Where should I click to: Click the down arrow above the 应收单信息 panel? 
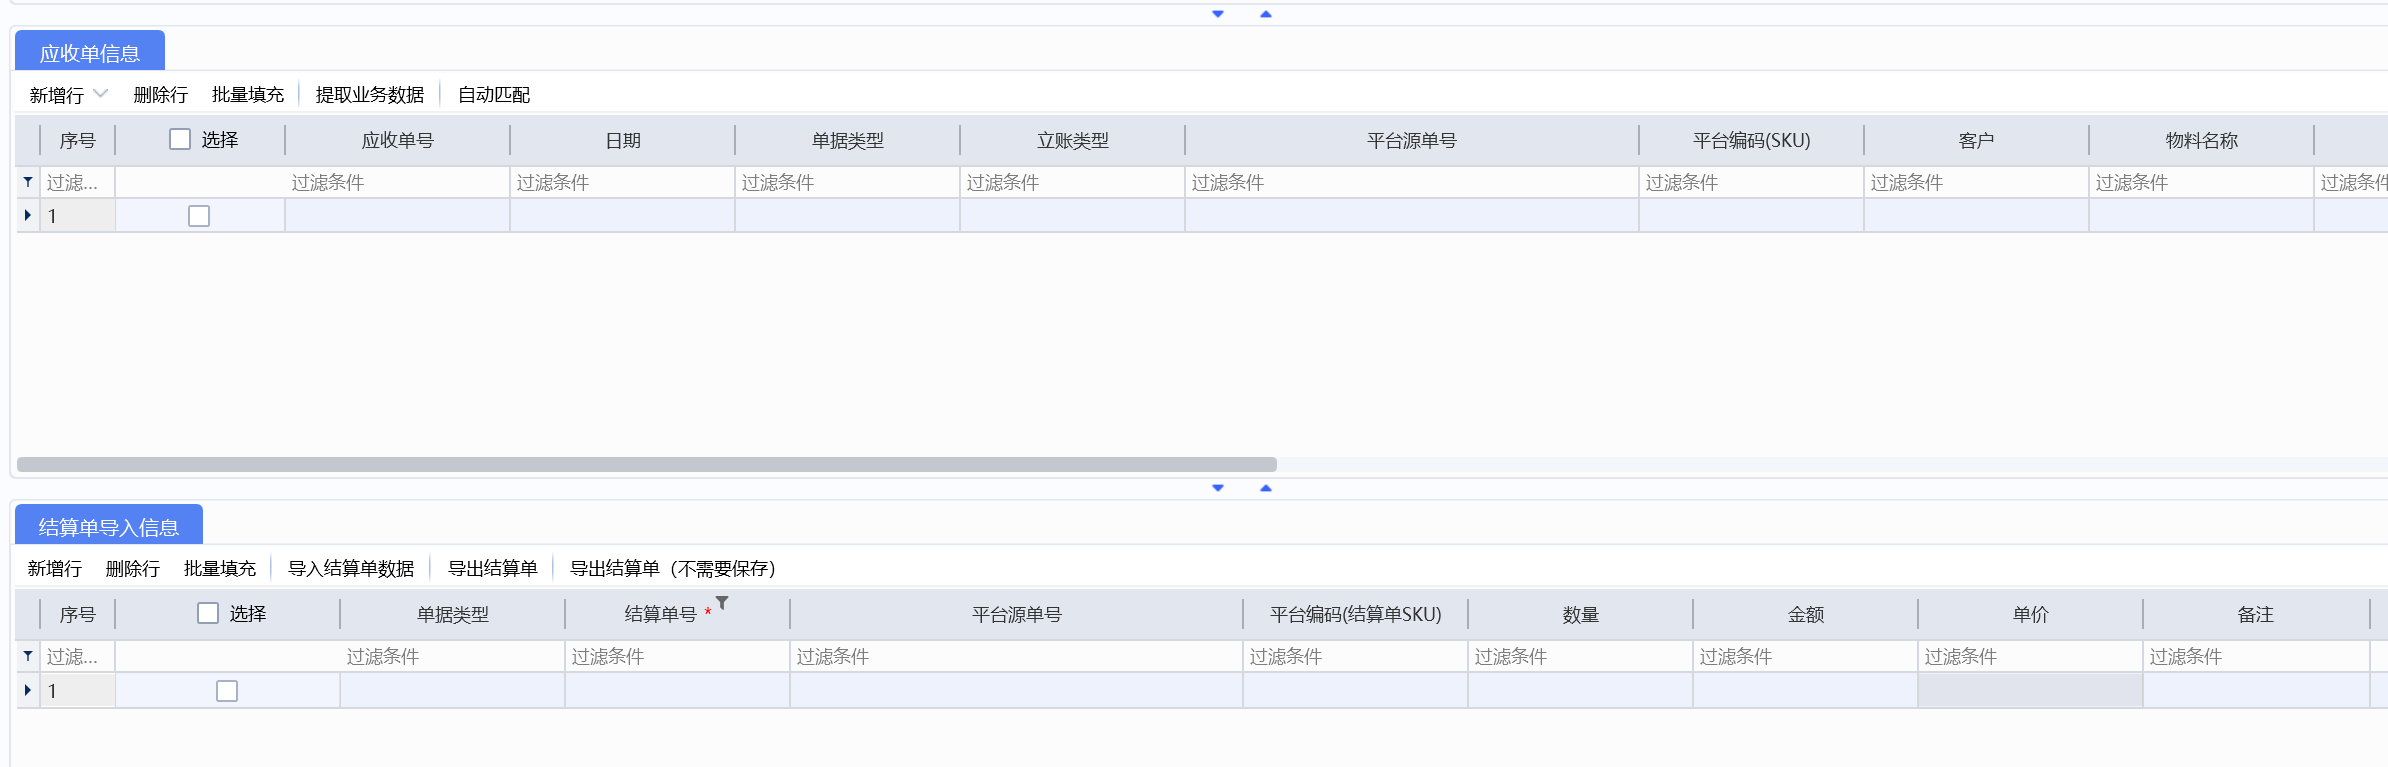click(x=1218, y=14)
